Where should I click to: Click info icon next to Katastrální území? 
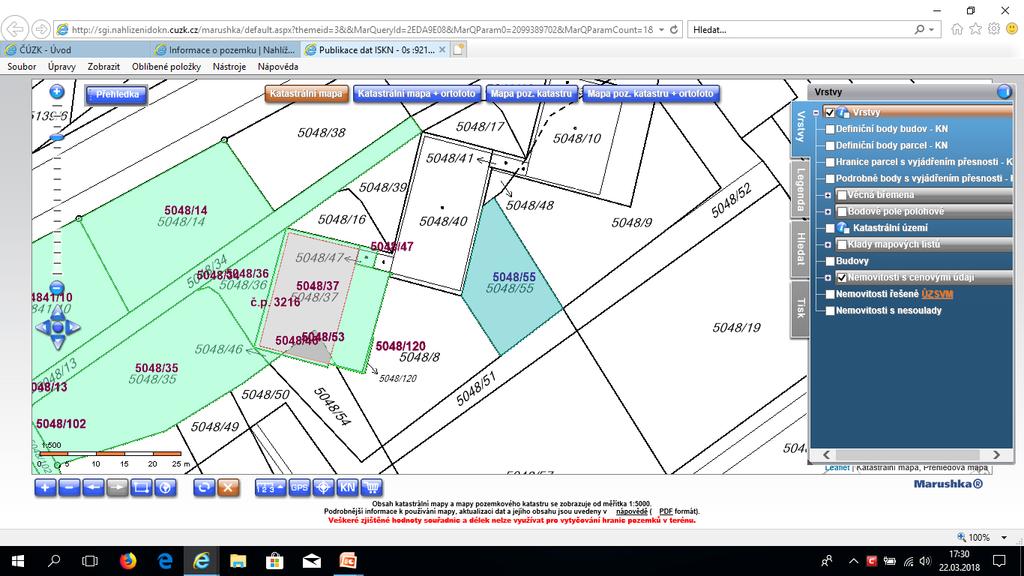[x=842, y=228]
